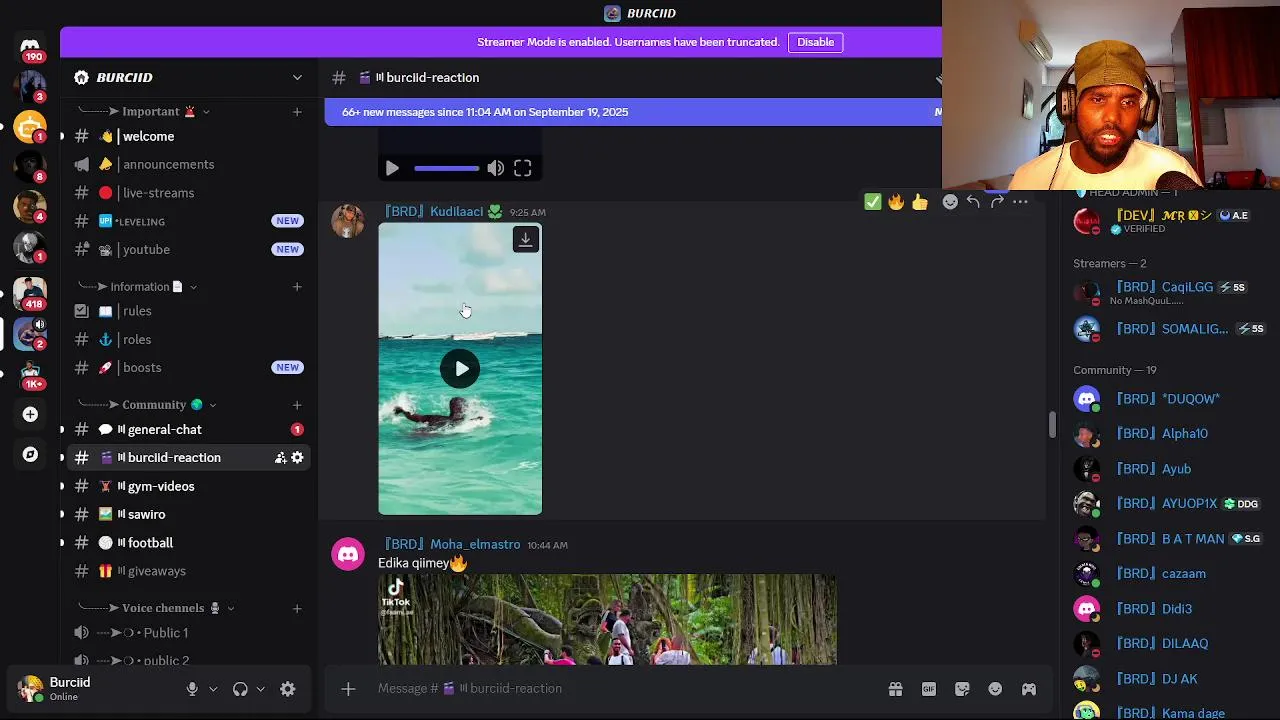
Task: Click the attachment plus button
Action: [x=348, y=689]
